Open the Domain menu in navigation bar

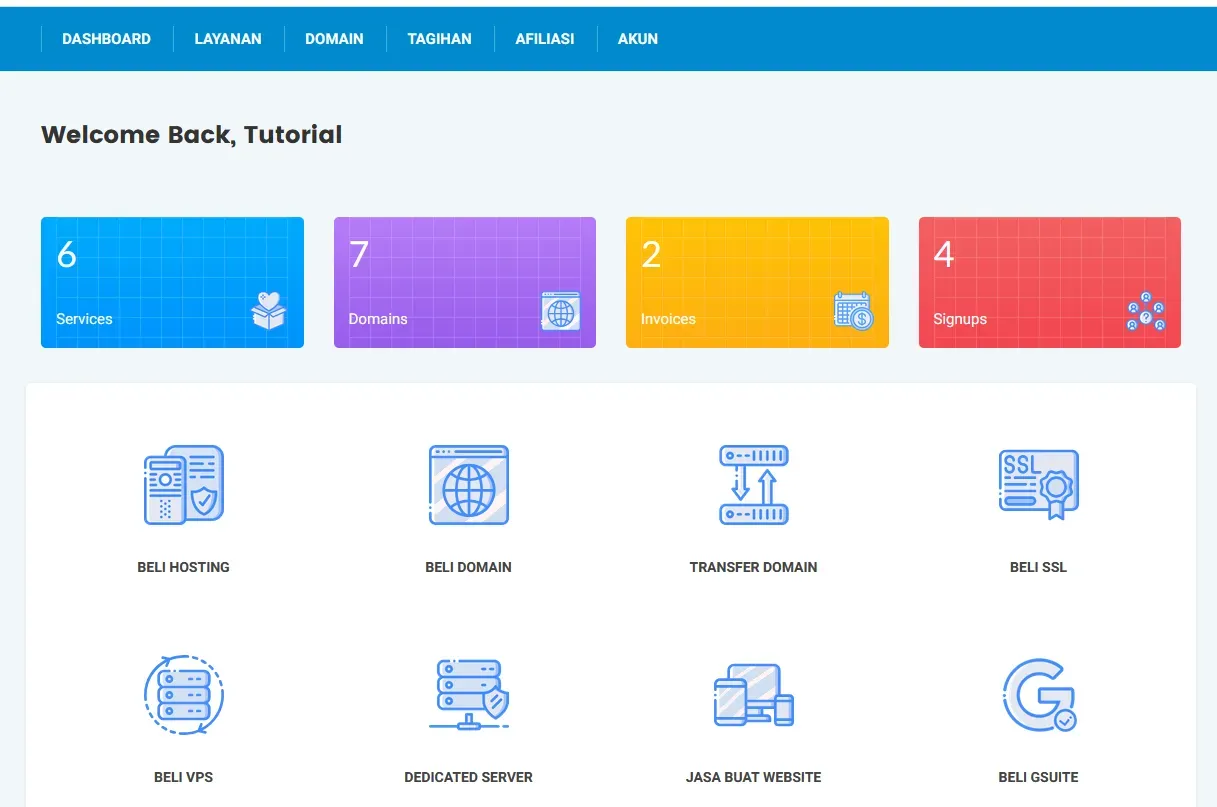point(334,39)
